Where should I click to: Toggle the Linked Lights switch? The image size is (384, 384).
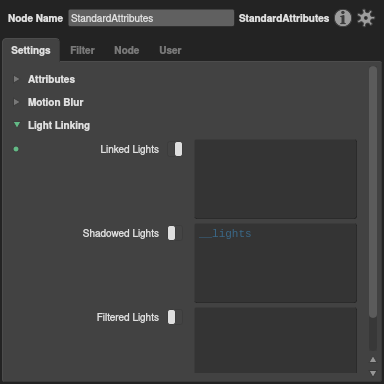point(175,149)
